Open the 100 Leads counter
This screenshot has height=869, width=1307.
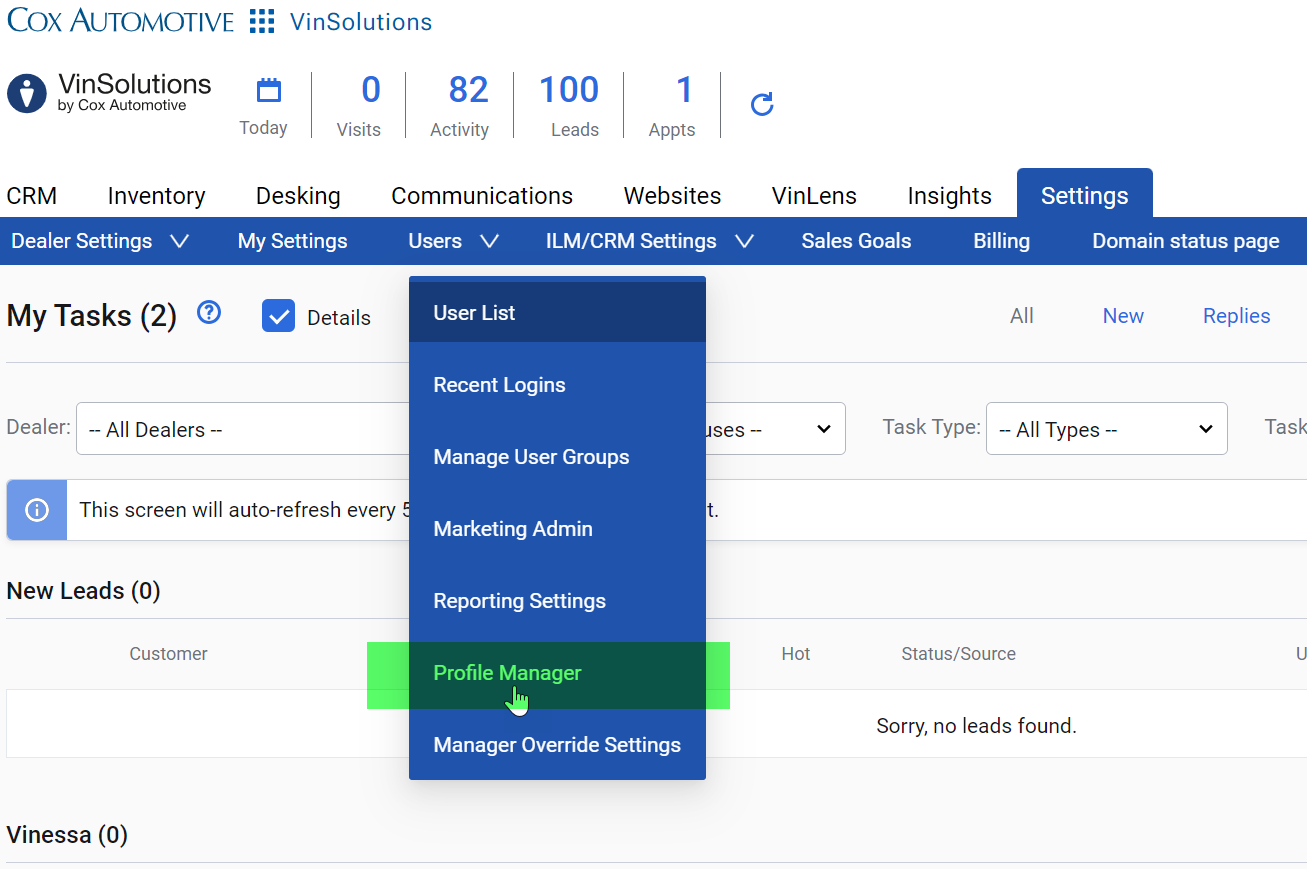(x=570, y=105)
